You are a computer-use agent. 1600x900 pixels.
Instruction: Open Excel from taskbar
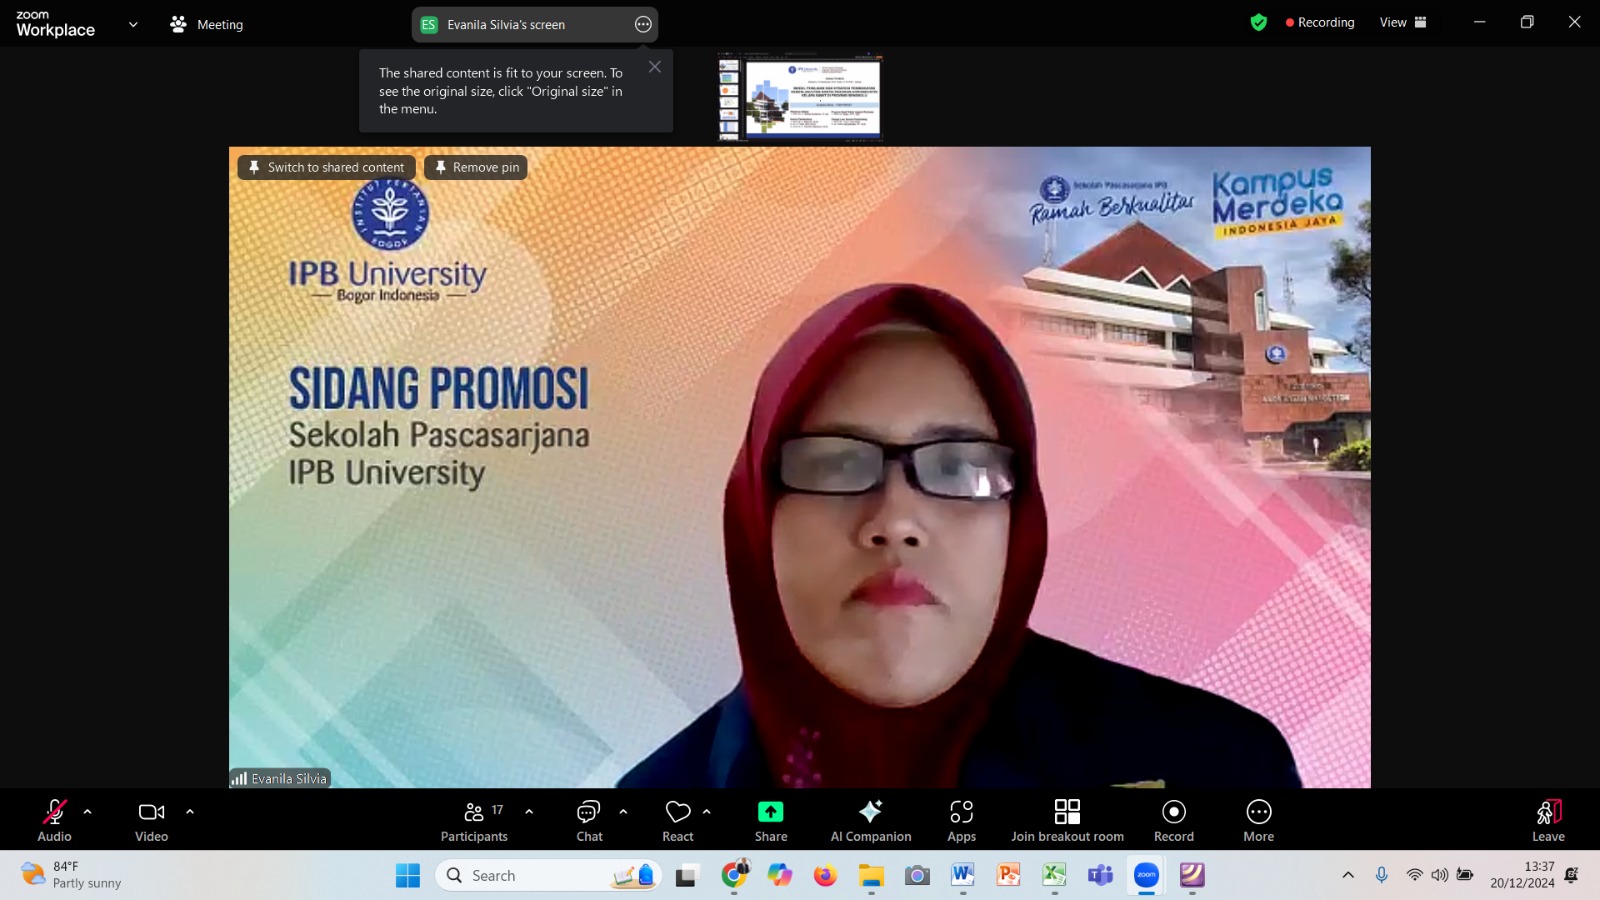tap(1055, 876)
